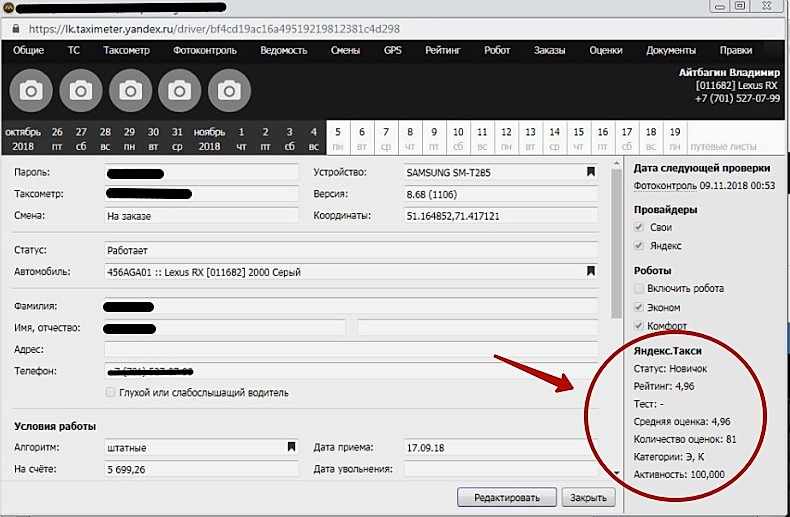Open the fifth camera photo placeholder
790x517 pixels.
(x=229, y=91)
